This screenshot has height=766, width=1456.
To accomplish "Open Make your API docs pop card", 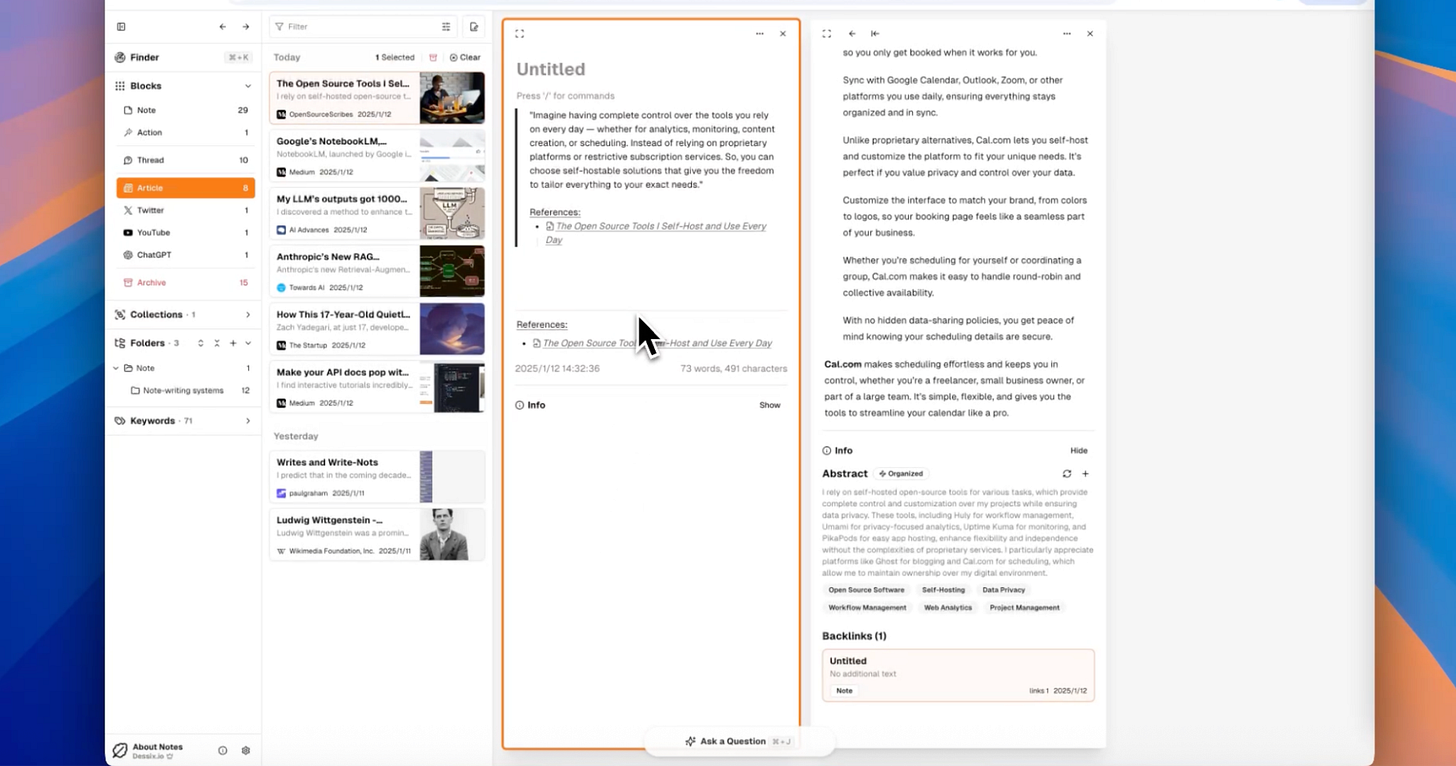I will 377,387.
